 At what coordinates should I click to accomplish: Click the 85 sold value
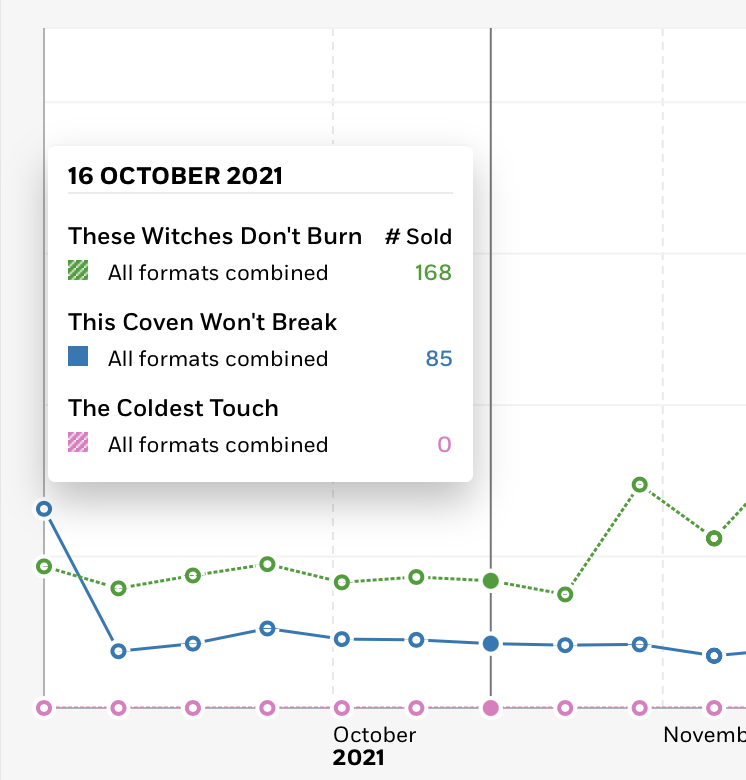point(439,359)
